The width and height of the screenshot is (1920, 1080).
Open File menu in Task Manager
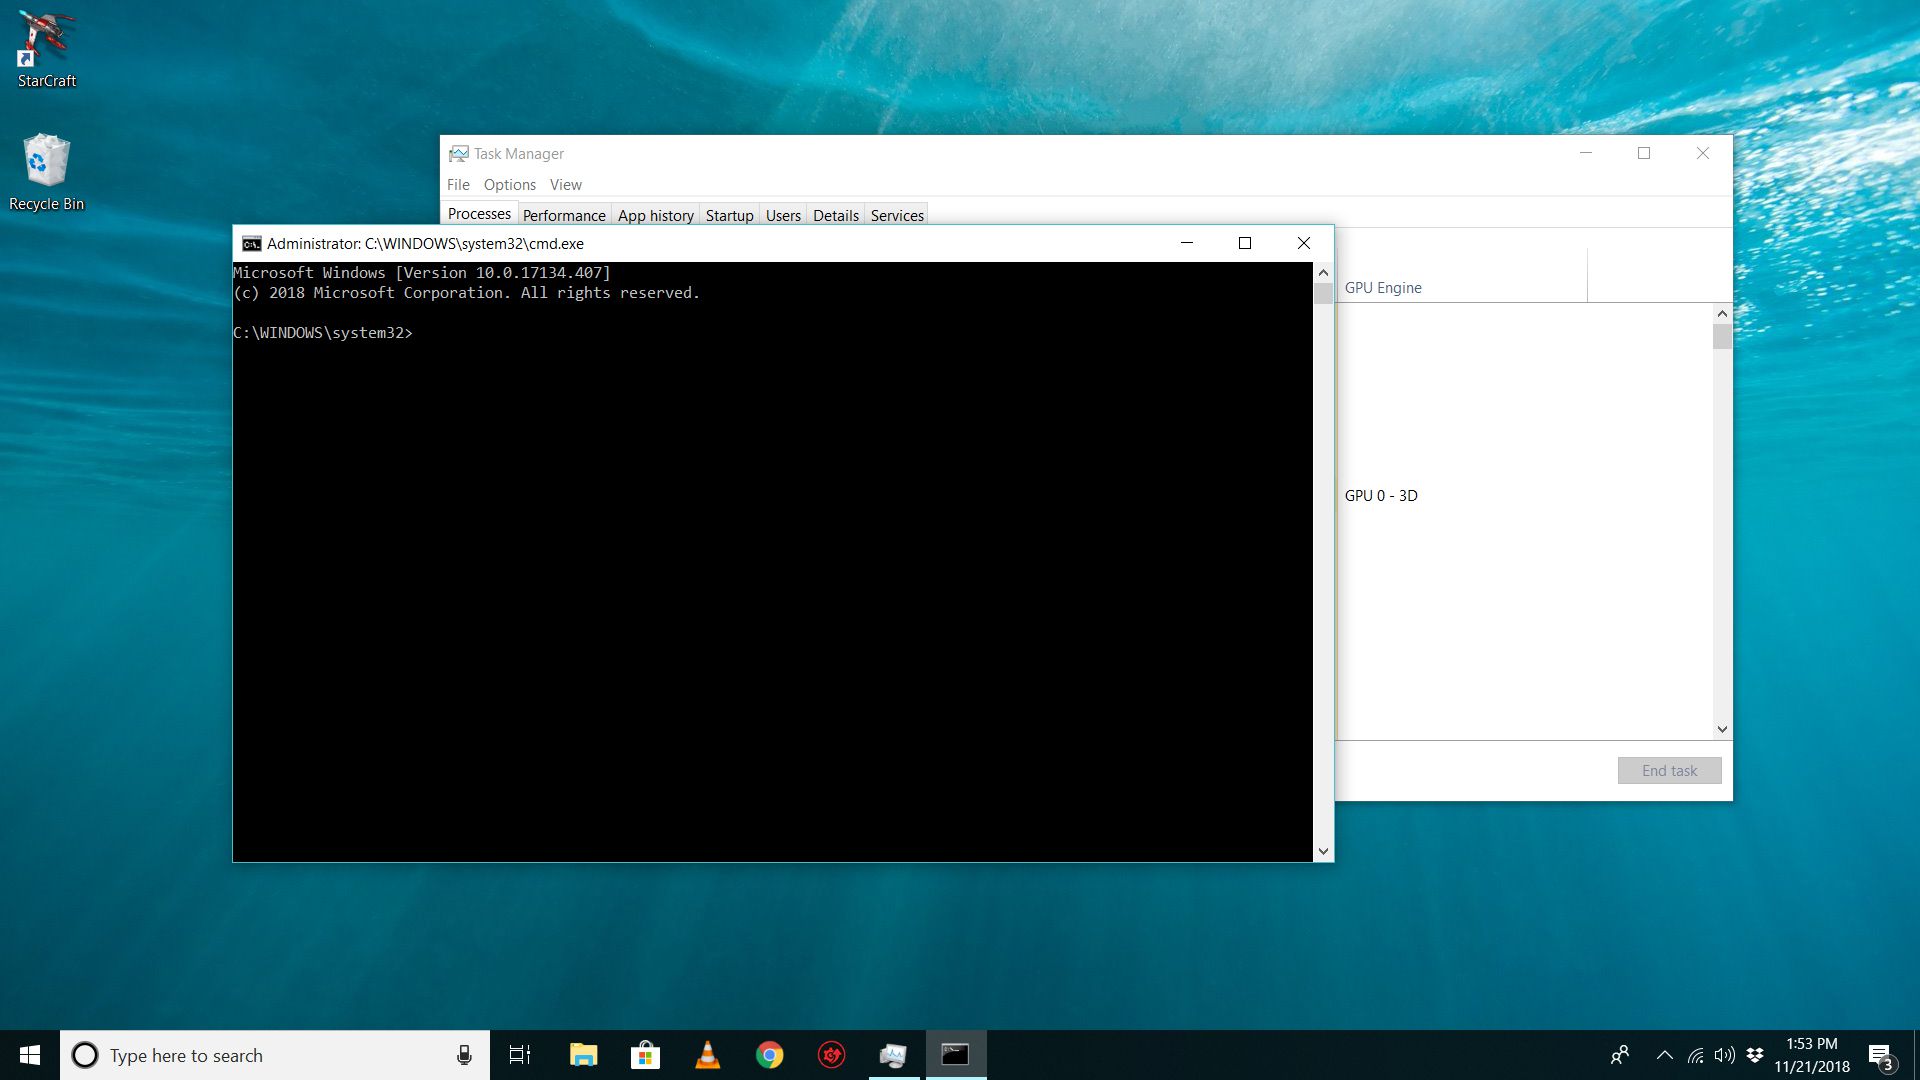(458, 183)
